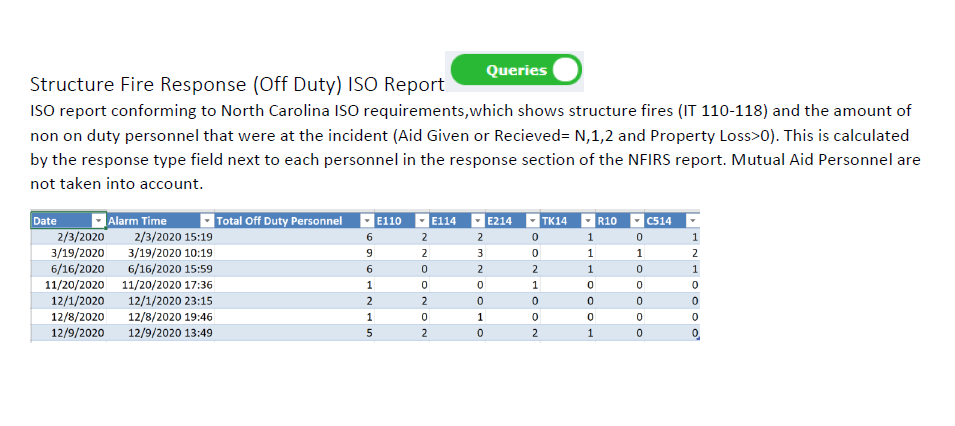Open the Alarm Time column filter dropdown
Screen dimensions: 955x426
(x=207, y=221)
